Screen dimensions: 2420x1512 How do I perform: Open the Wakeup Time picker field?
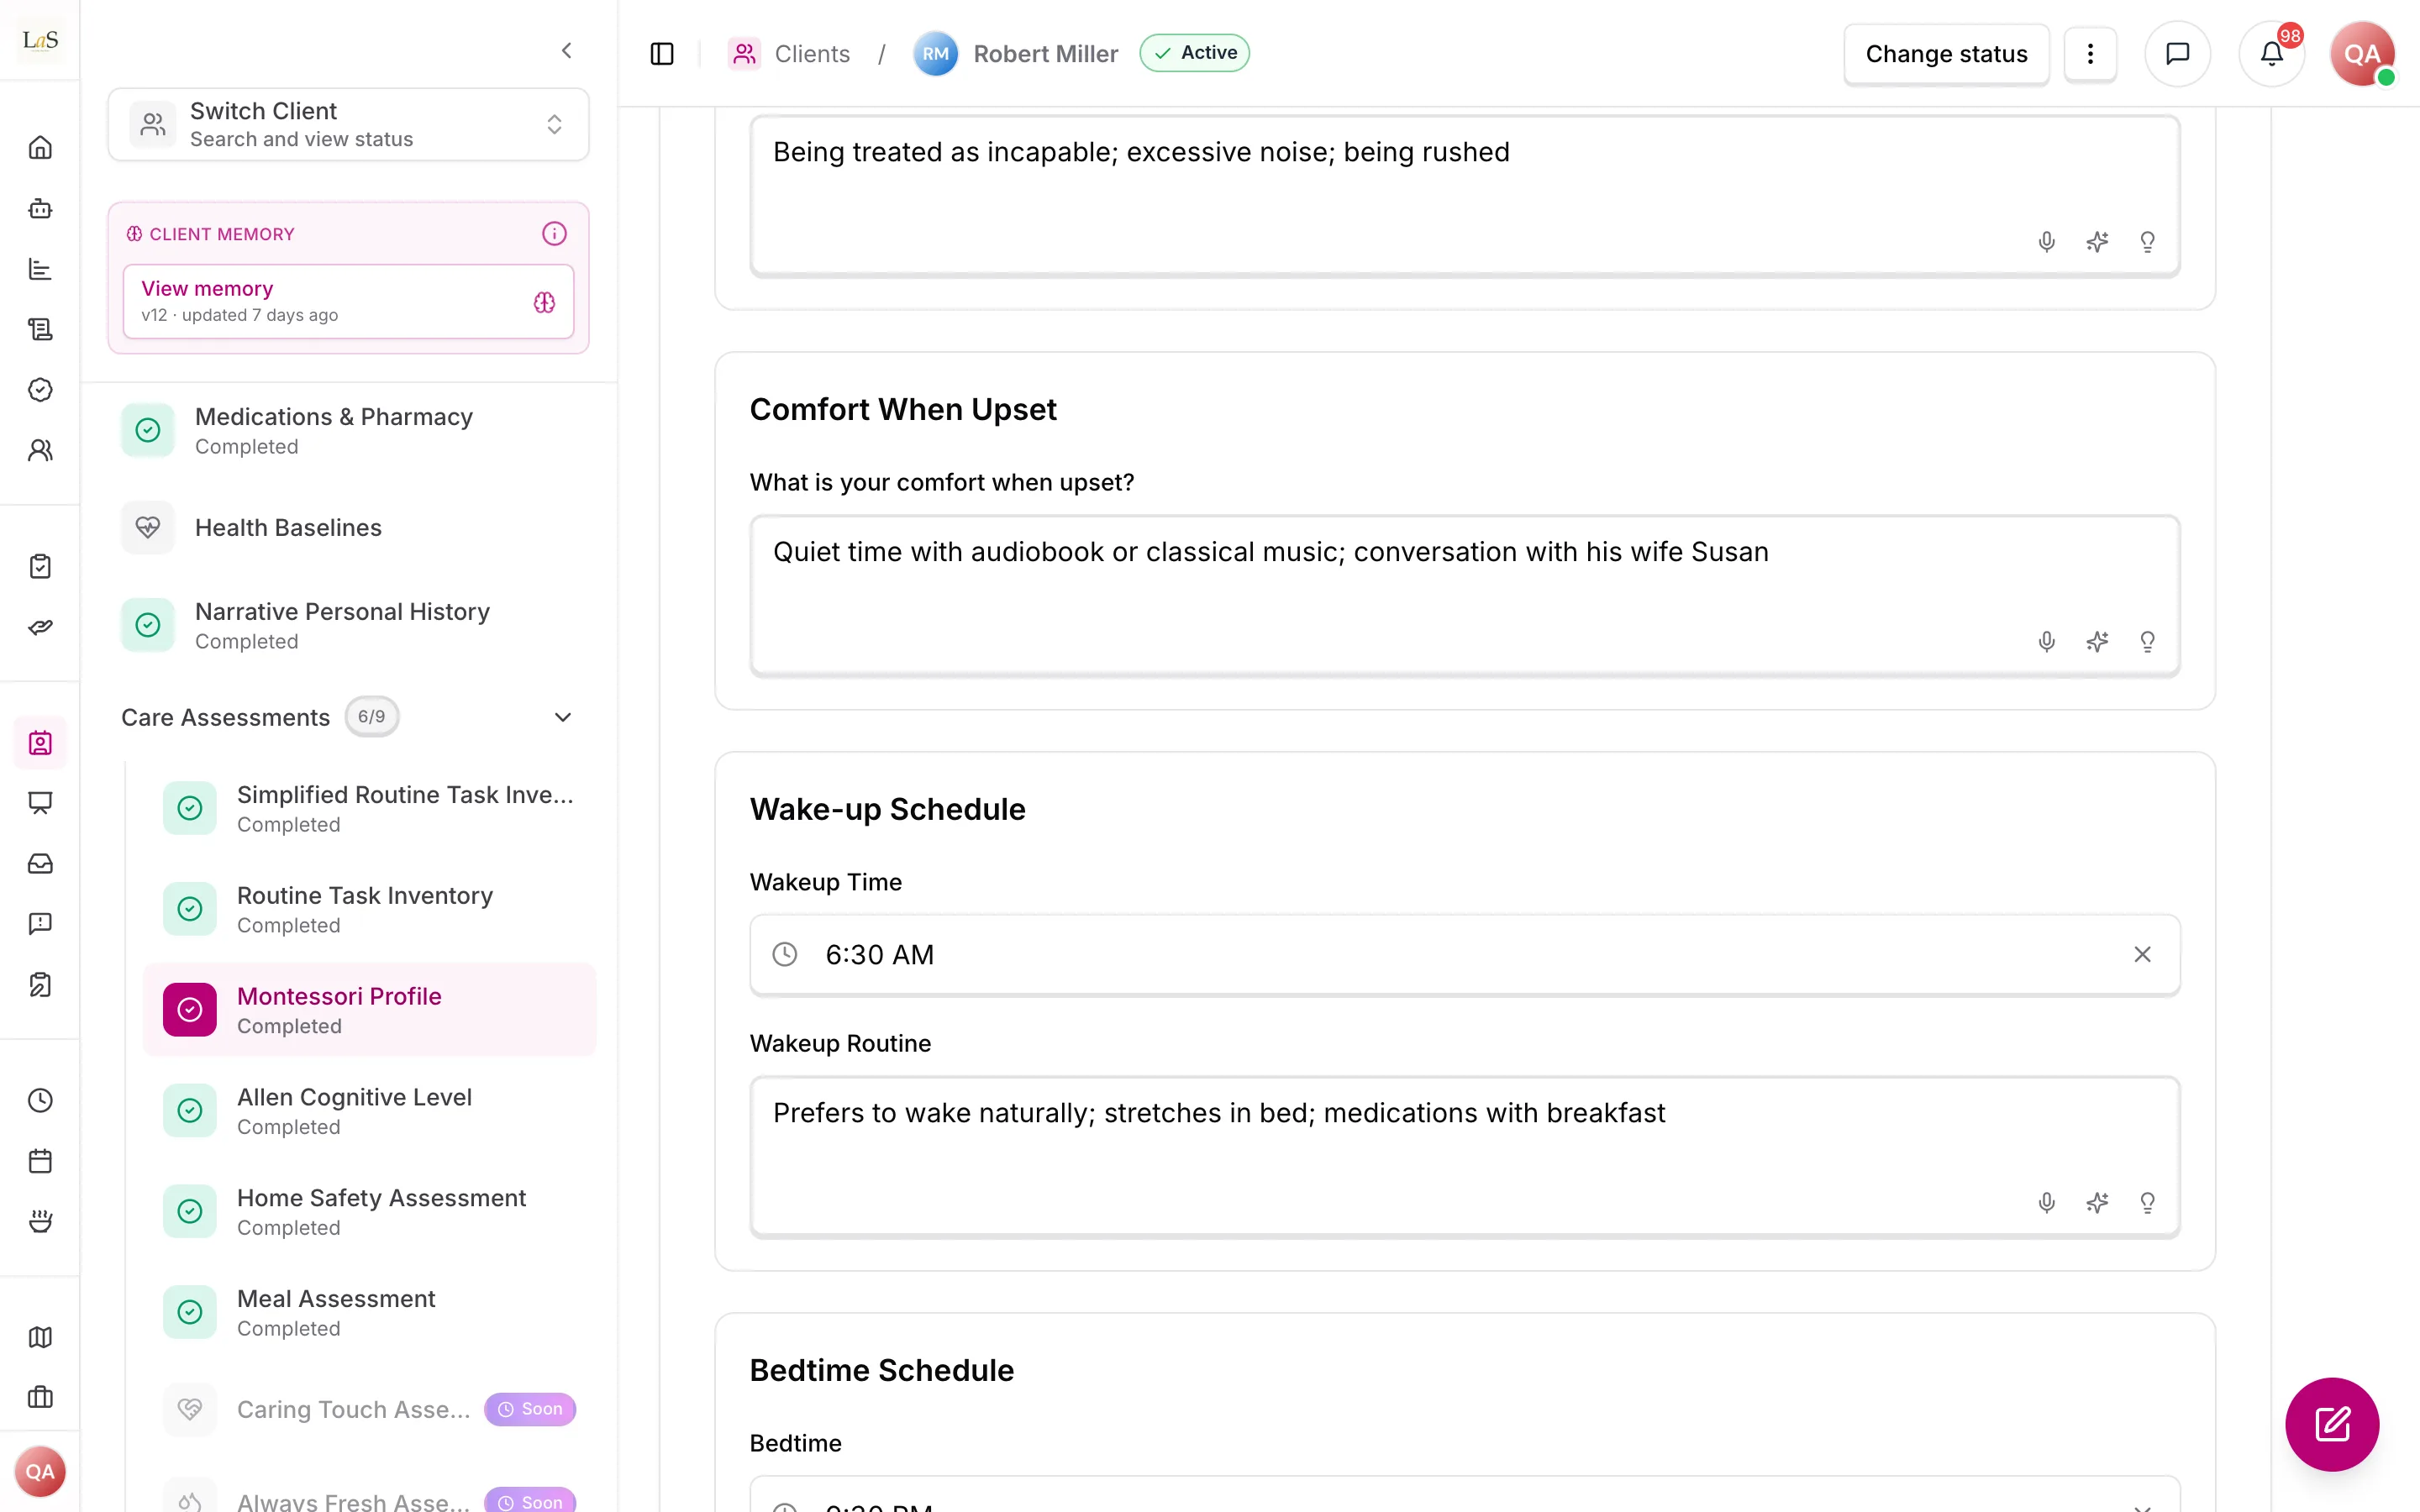click(x=1464, y=955)
